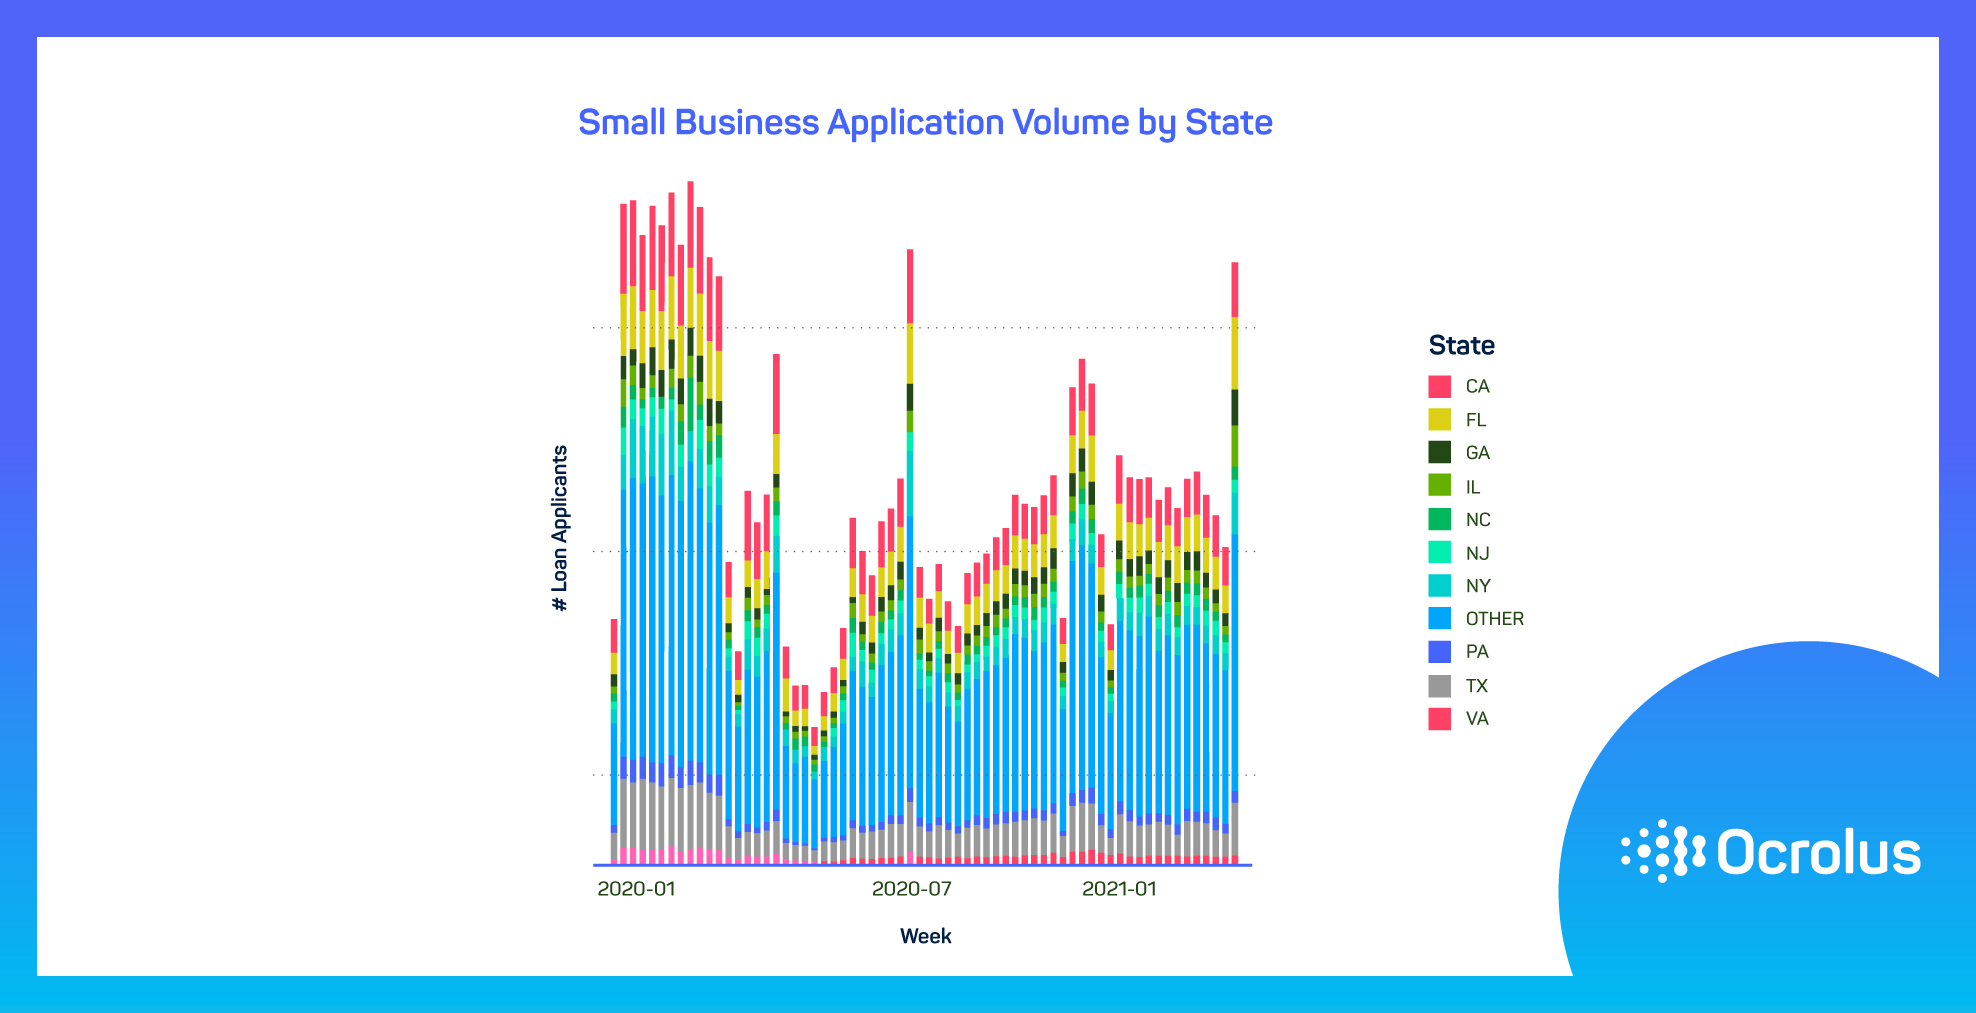Select the IL green legend swatch

[1439, 485]
